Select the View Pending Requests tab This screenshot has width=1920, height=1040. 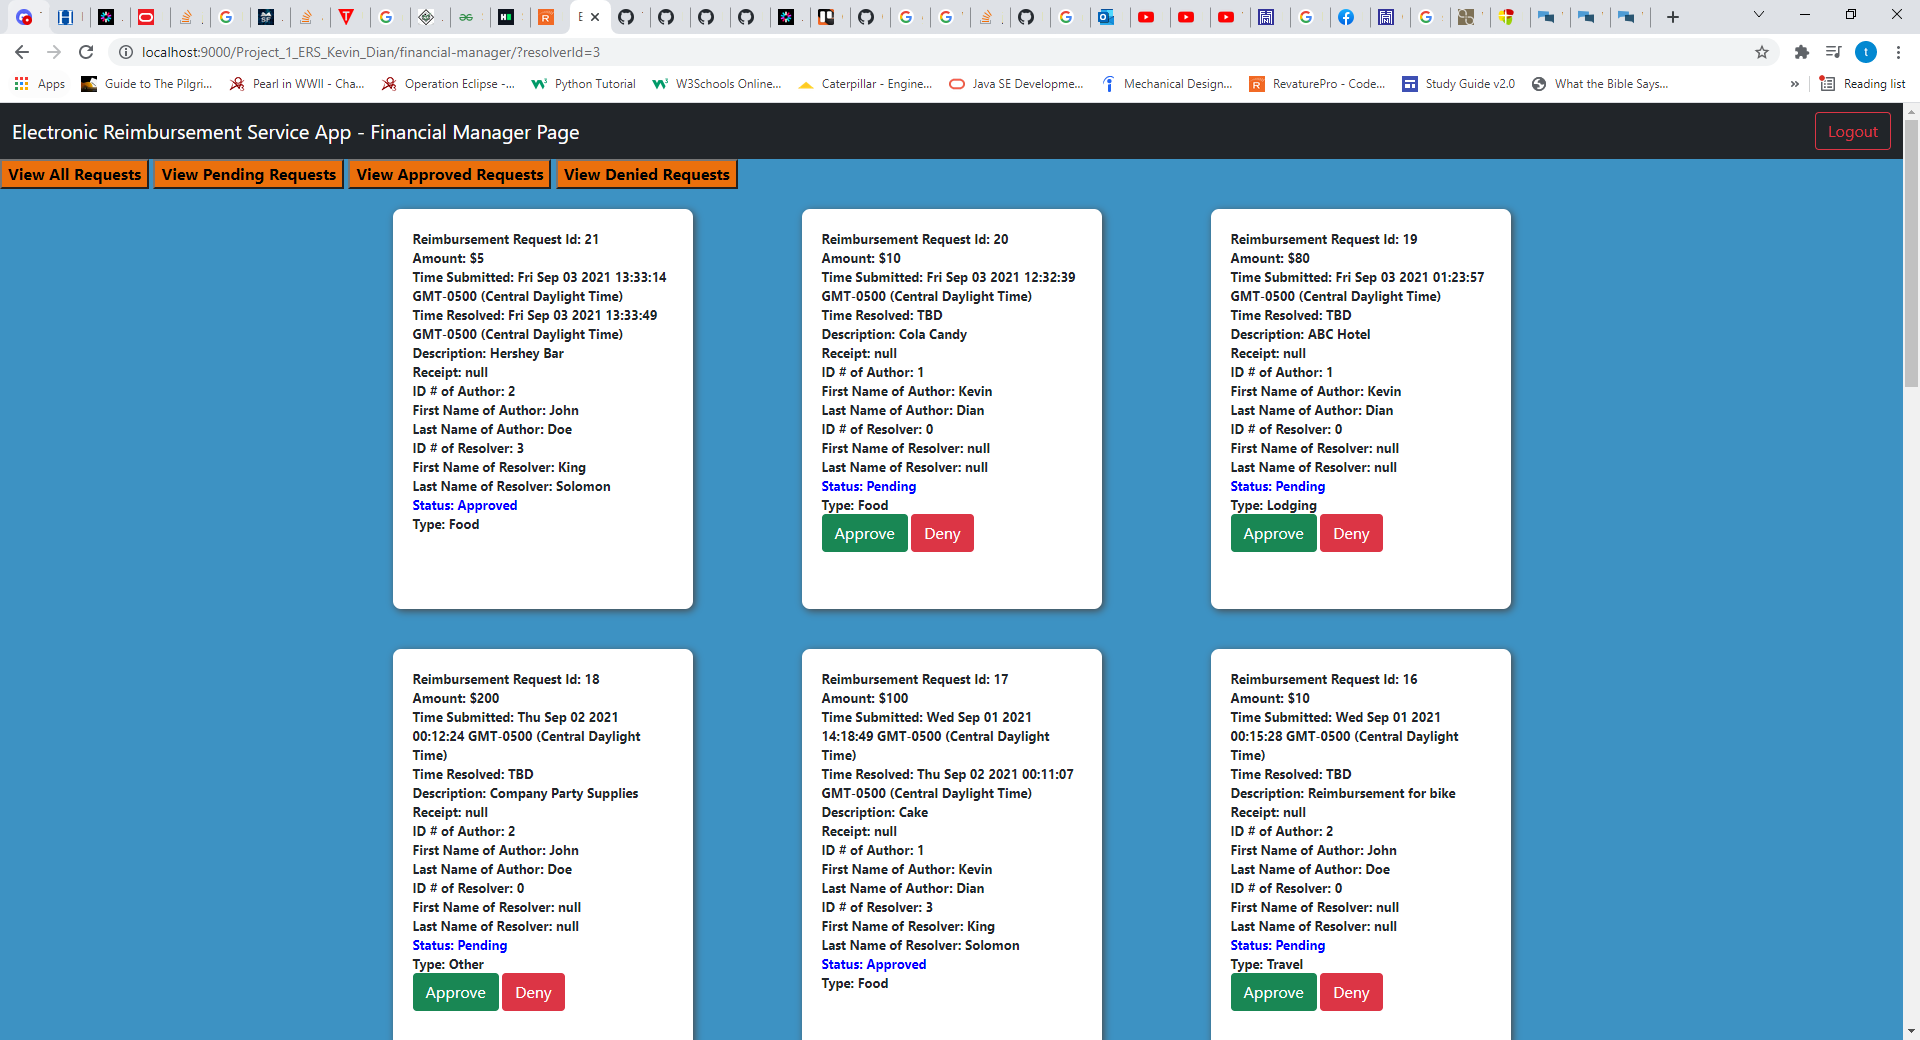(x=248, y=174)
